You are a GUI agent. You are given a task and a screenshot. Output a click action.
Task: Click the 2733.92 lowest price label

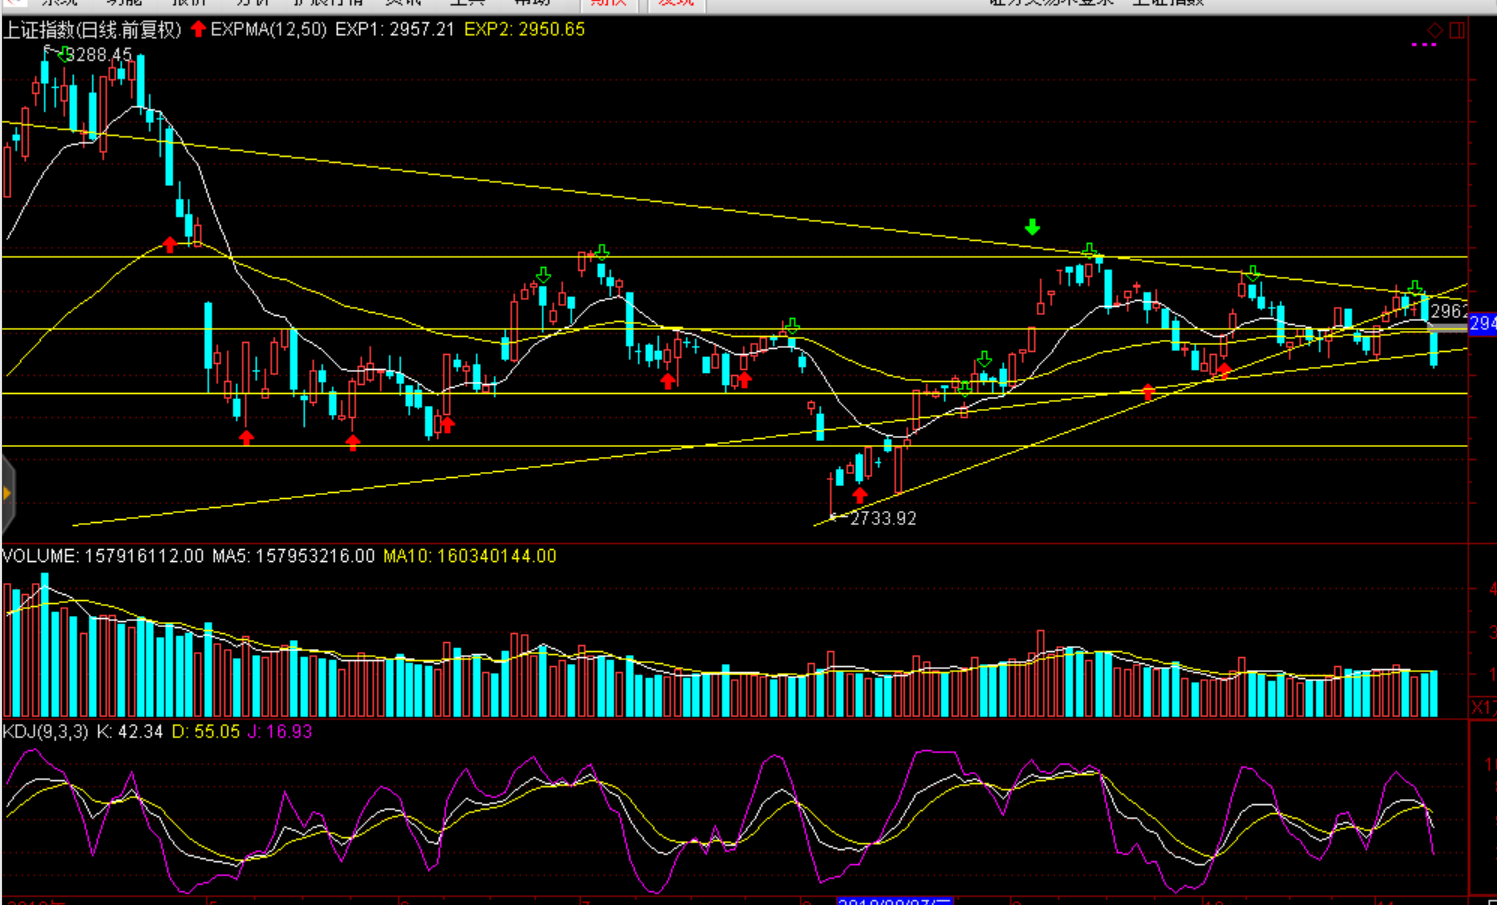click(x=883, y=518)
